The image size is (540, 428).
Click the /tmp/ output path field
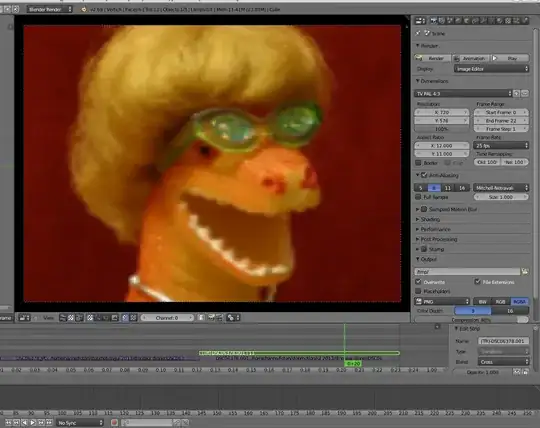tap(467, 272)
